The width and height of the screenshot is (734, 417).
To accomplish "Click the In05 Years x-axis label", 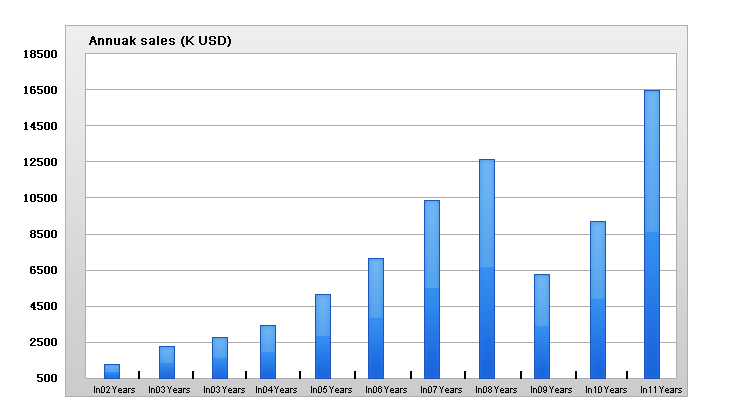I will pos(332,388).
